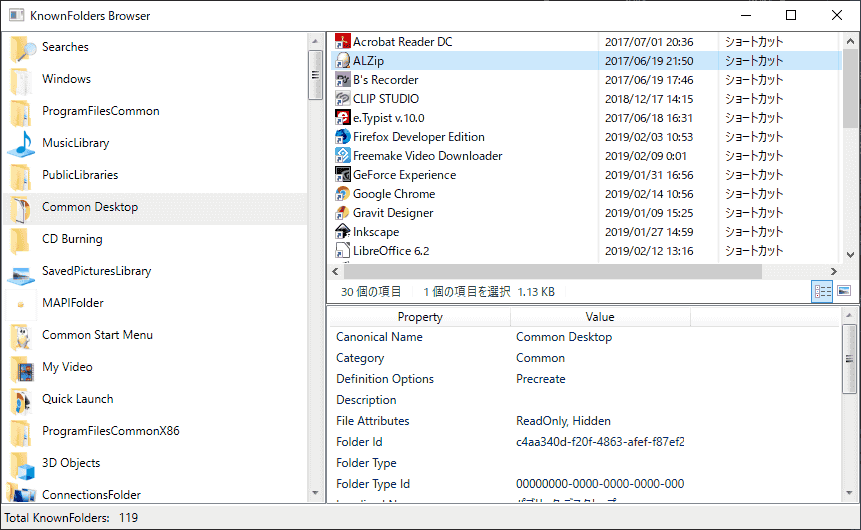Click the 30 個の項目 item count
This screenshot has width=861, height=530.
coord(371,292)
